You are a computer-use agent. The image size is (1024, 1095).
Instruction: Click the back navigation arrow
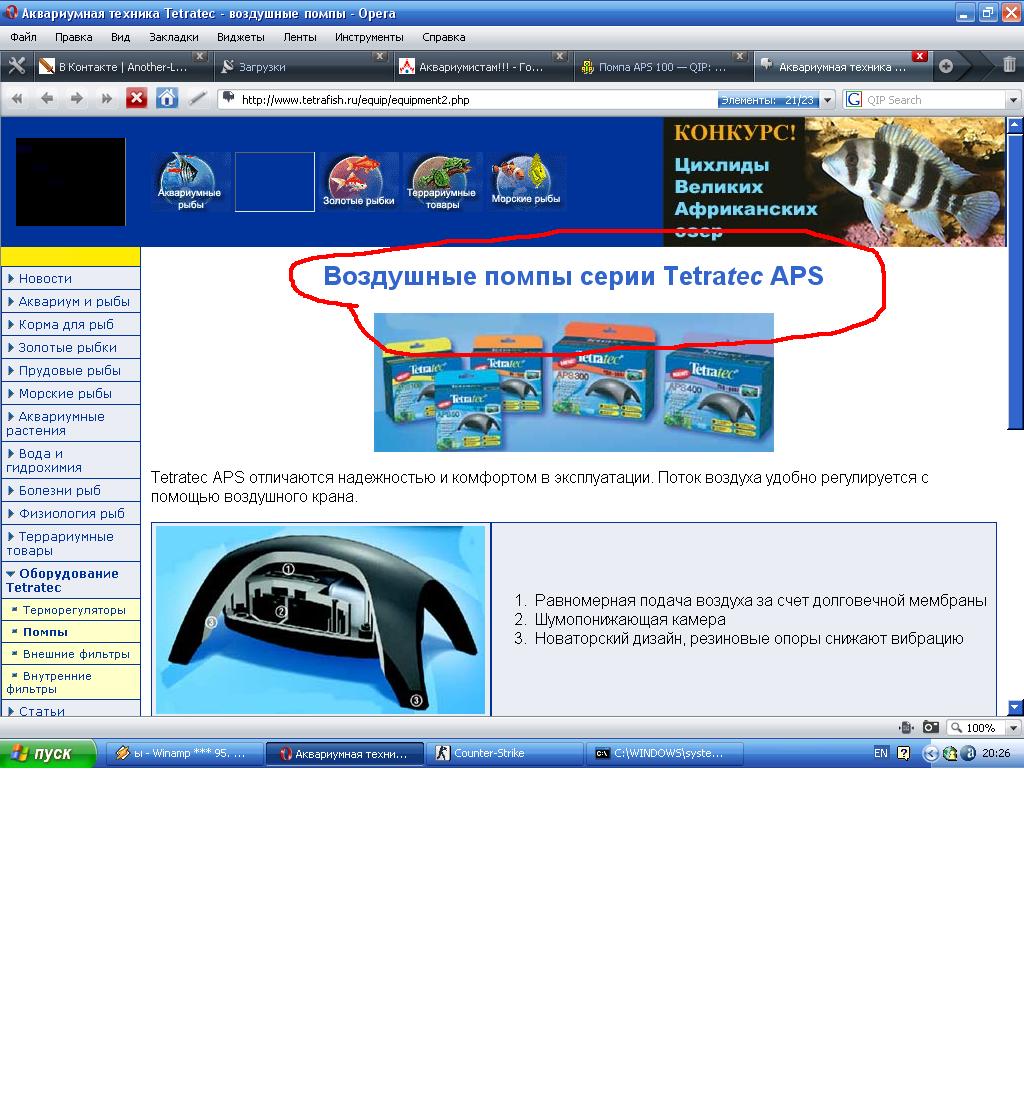[46, 98]
